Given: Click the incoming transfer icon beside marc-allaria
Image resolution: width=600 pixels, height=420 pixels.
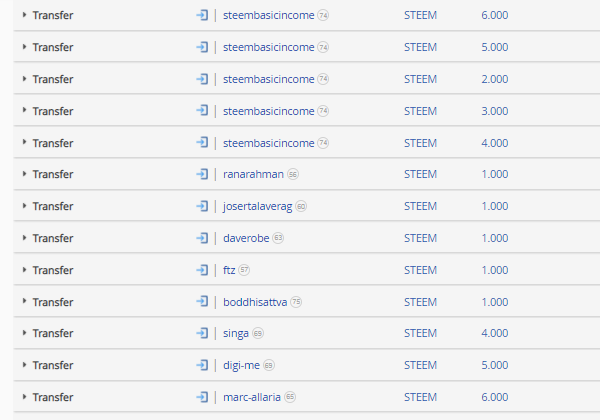Looking at the screenshot, I should coord(202,397).
